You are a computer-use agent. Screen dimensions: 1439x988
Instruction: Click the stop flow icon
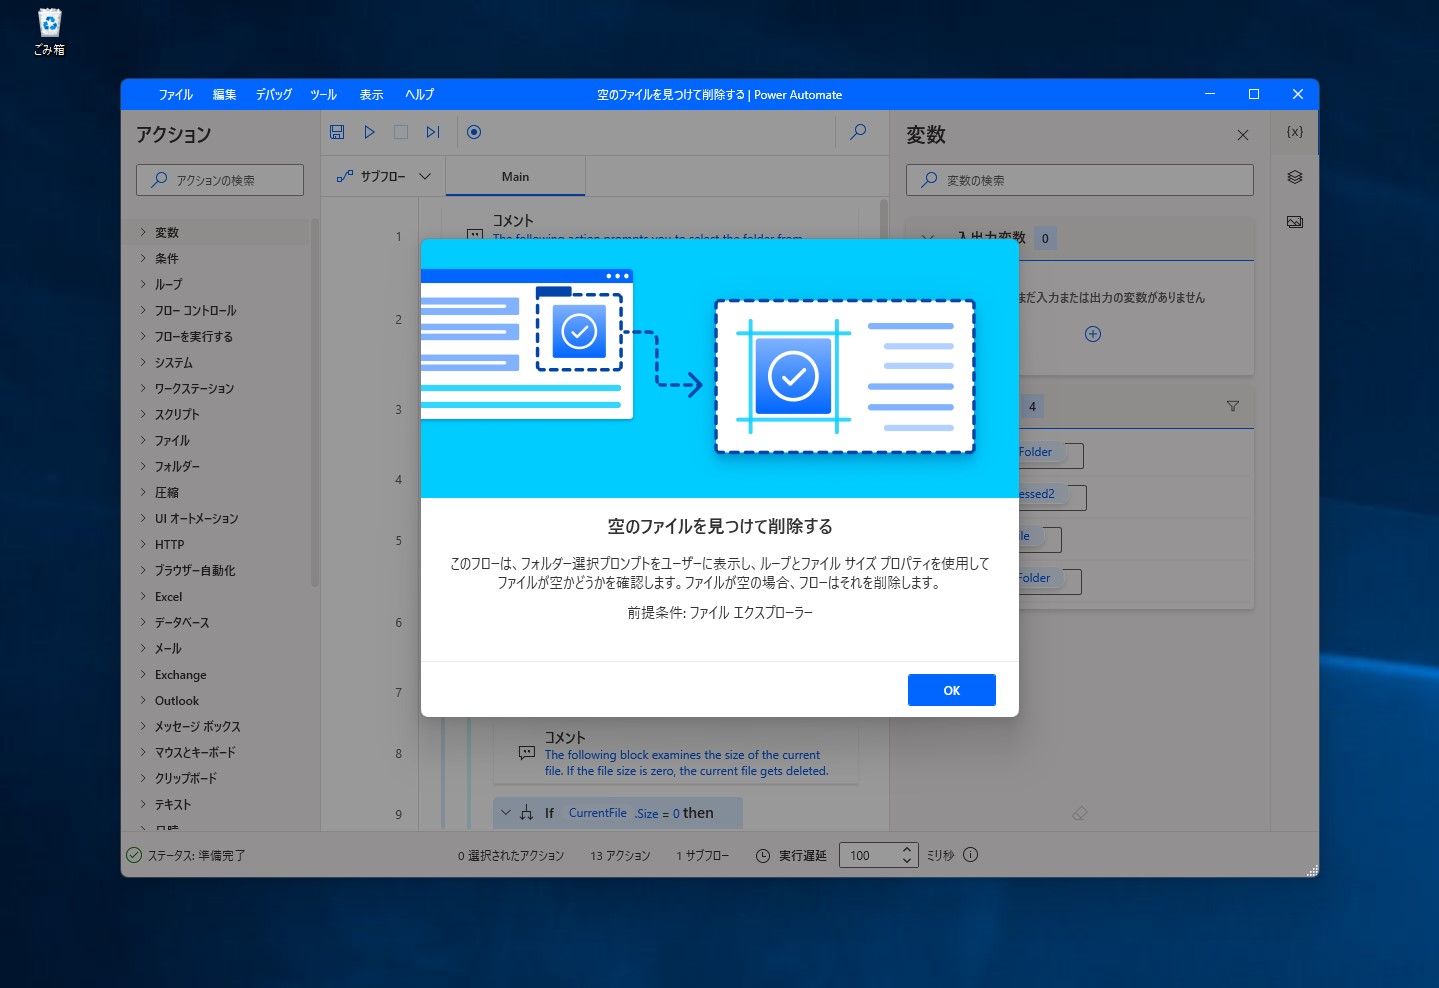pyautogui.click(x=401, y=131)
